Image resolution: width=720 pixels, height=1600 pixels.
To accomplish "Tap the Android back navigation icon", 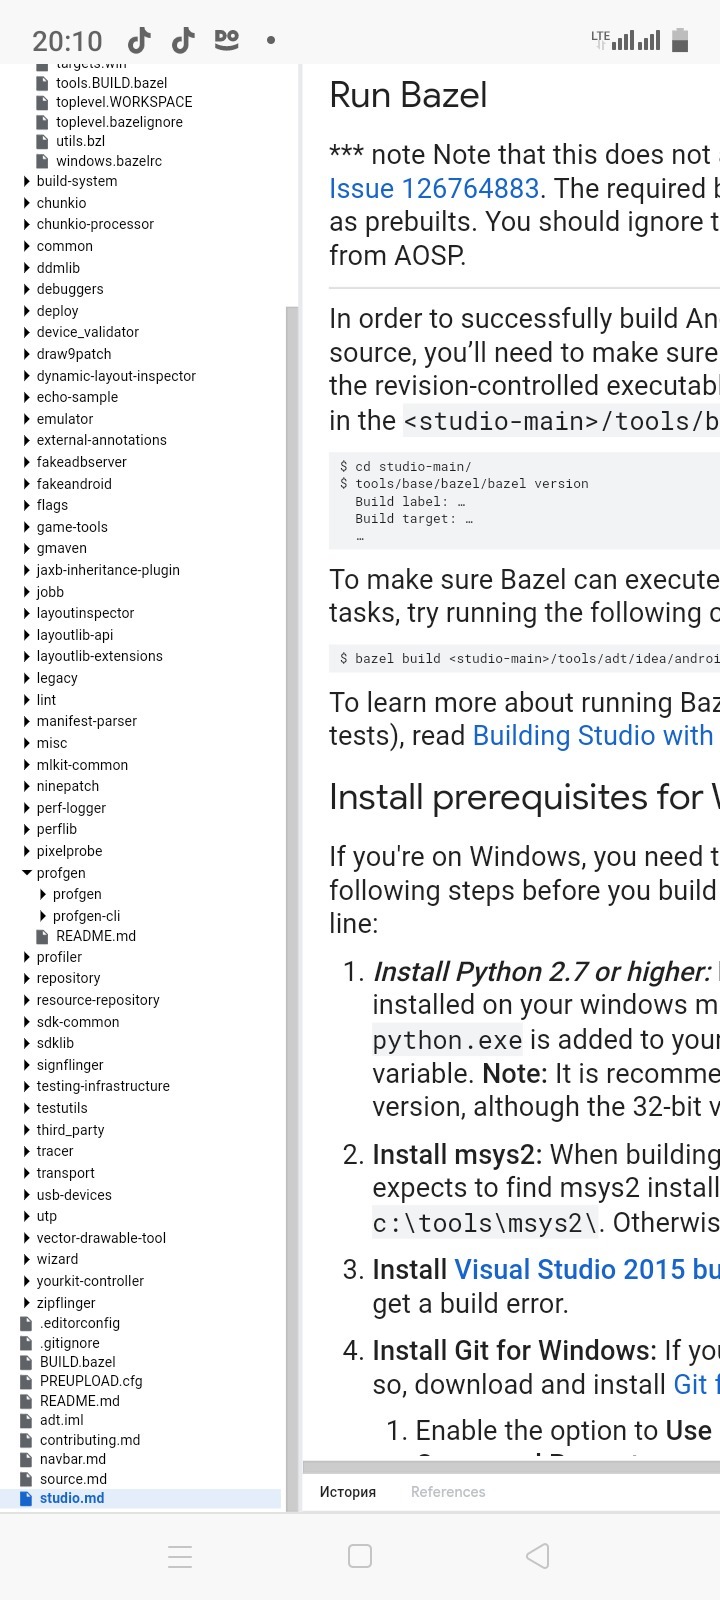I will [538, 1556].
